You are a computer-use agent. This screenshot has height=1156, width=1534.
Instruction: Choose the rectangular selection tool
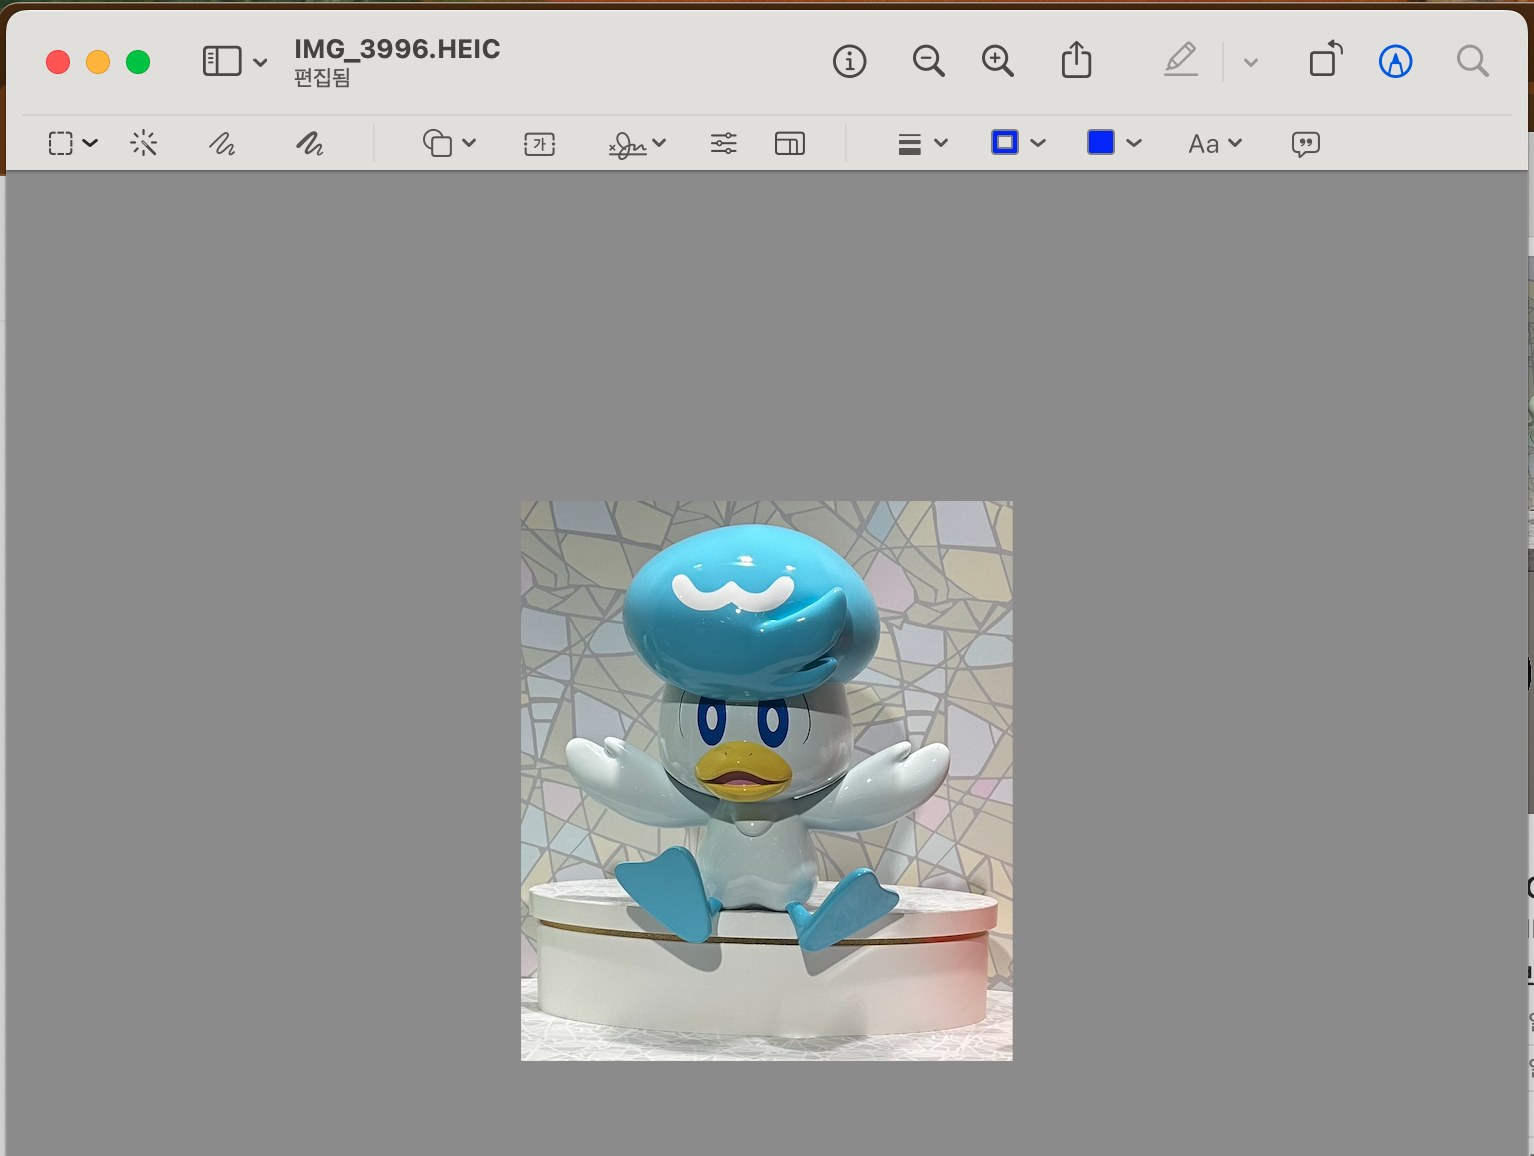coord(61,144)
